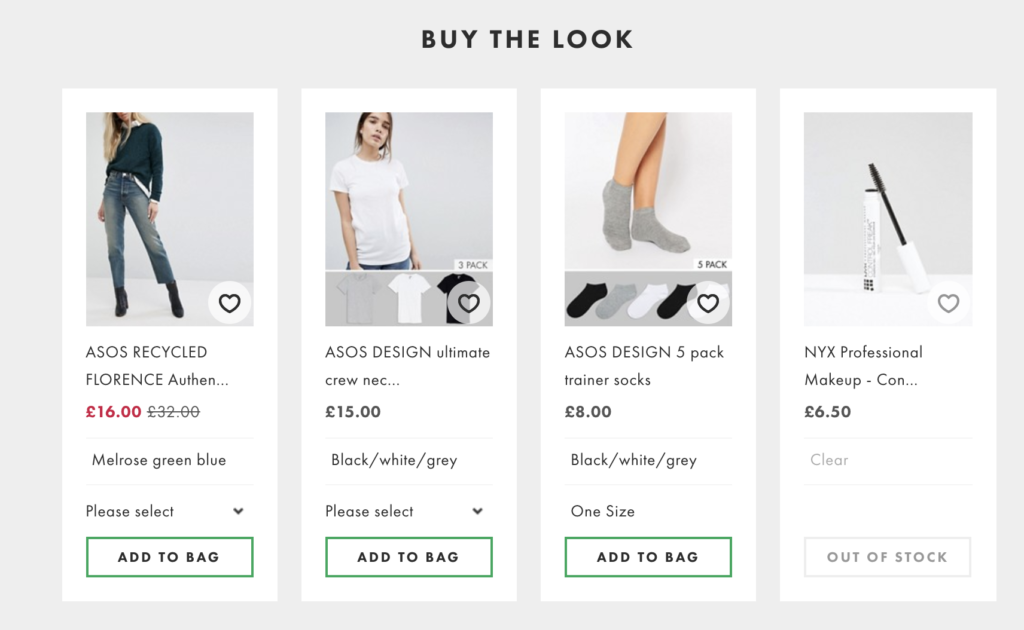The width and height of the screenshot is (1024, 630).
Task: Add the ultimate crew neck tee to bag
Action: coord(408,557)
